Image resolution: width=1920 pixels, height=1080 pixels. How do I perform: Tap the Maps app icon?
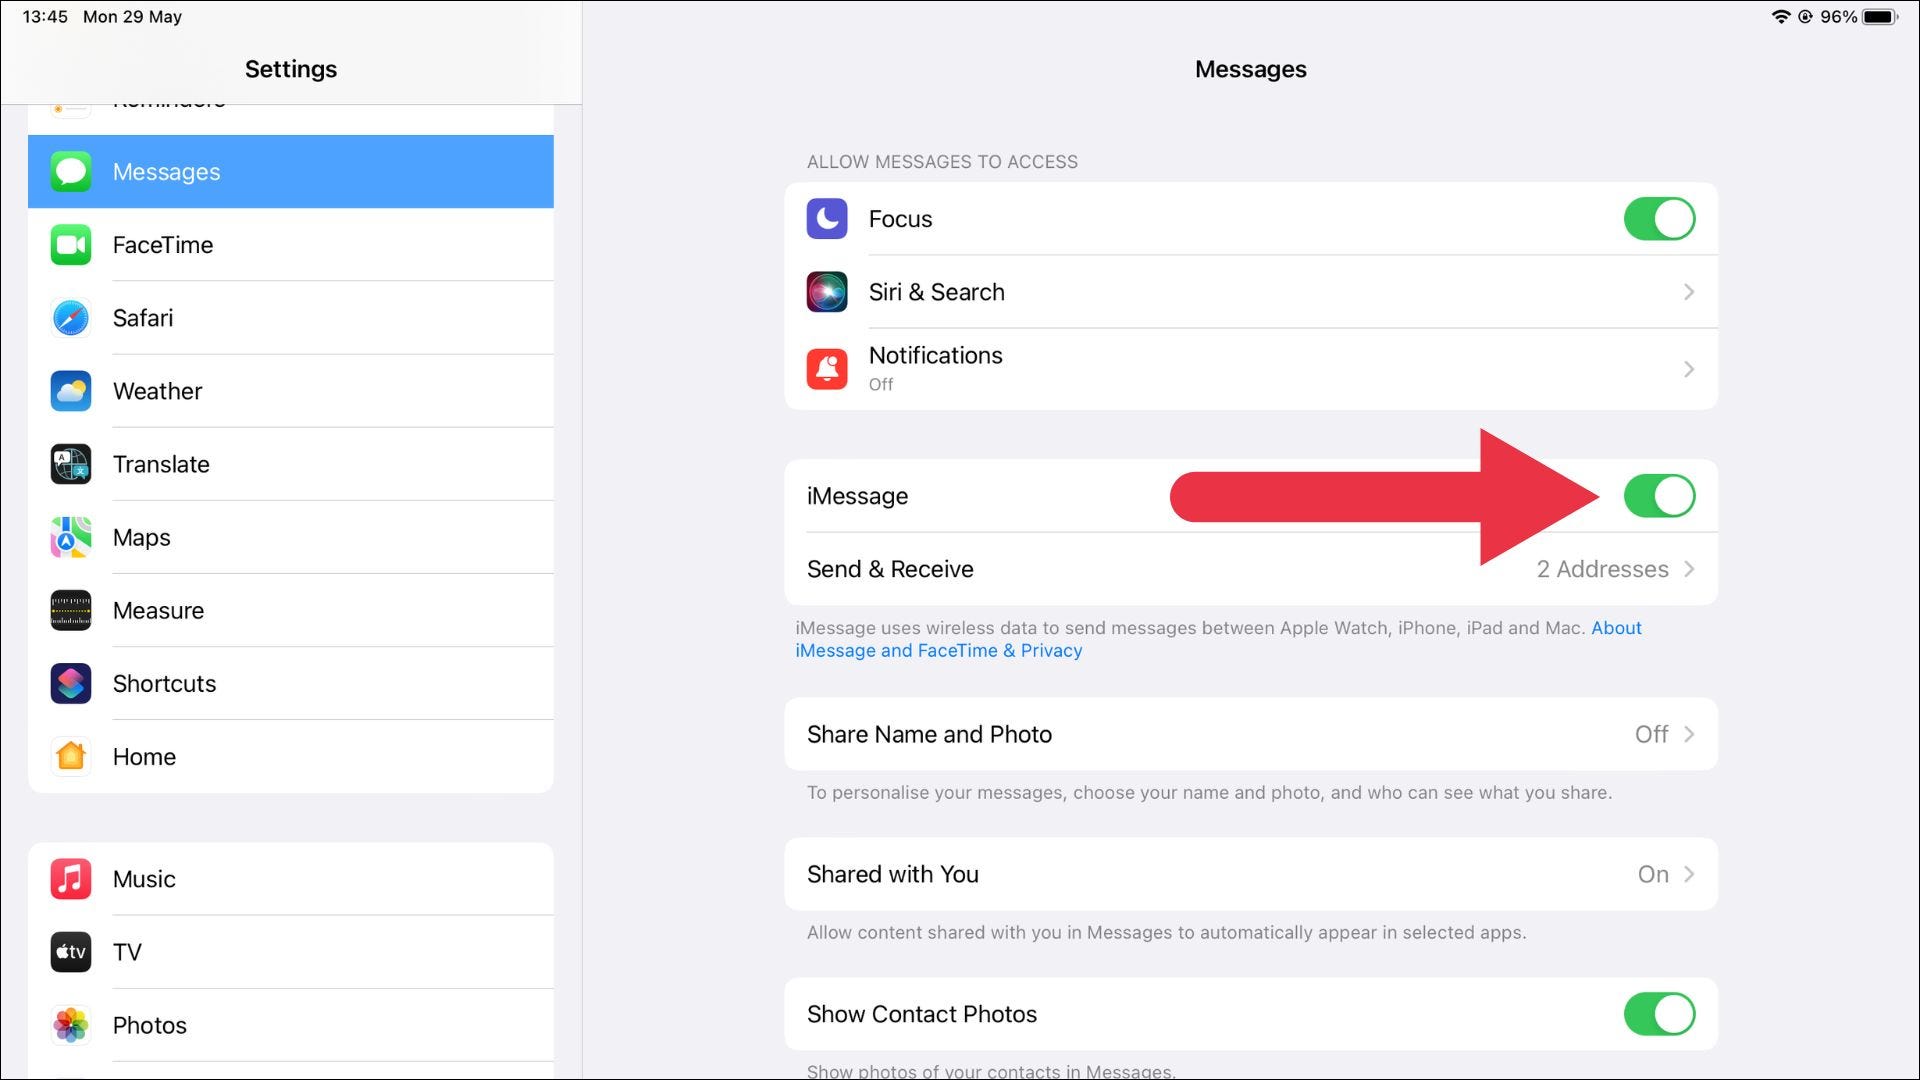pyautogui.click(x=71, y=537)
